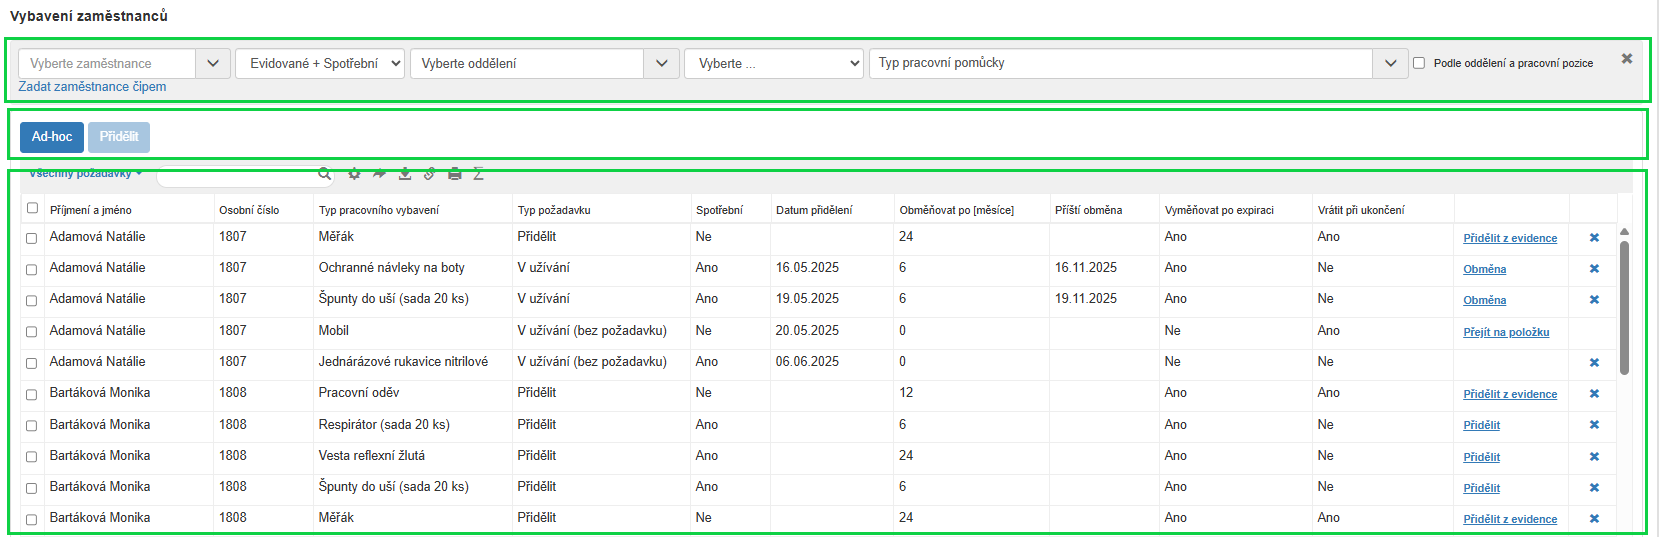Open the 'Evidované + Spotřební' dropdown
This screenshot has width=1659, height=537.
[319, 63]
